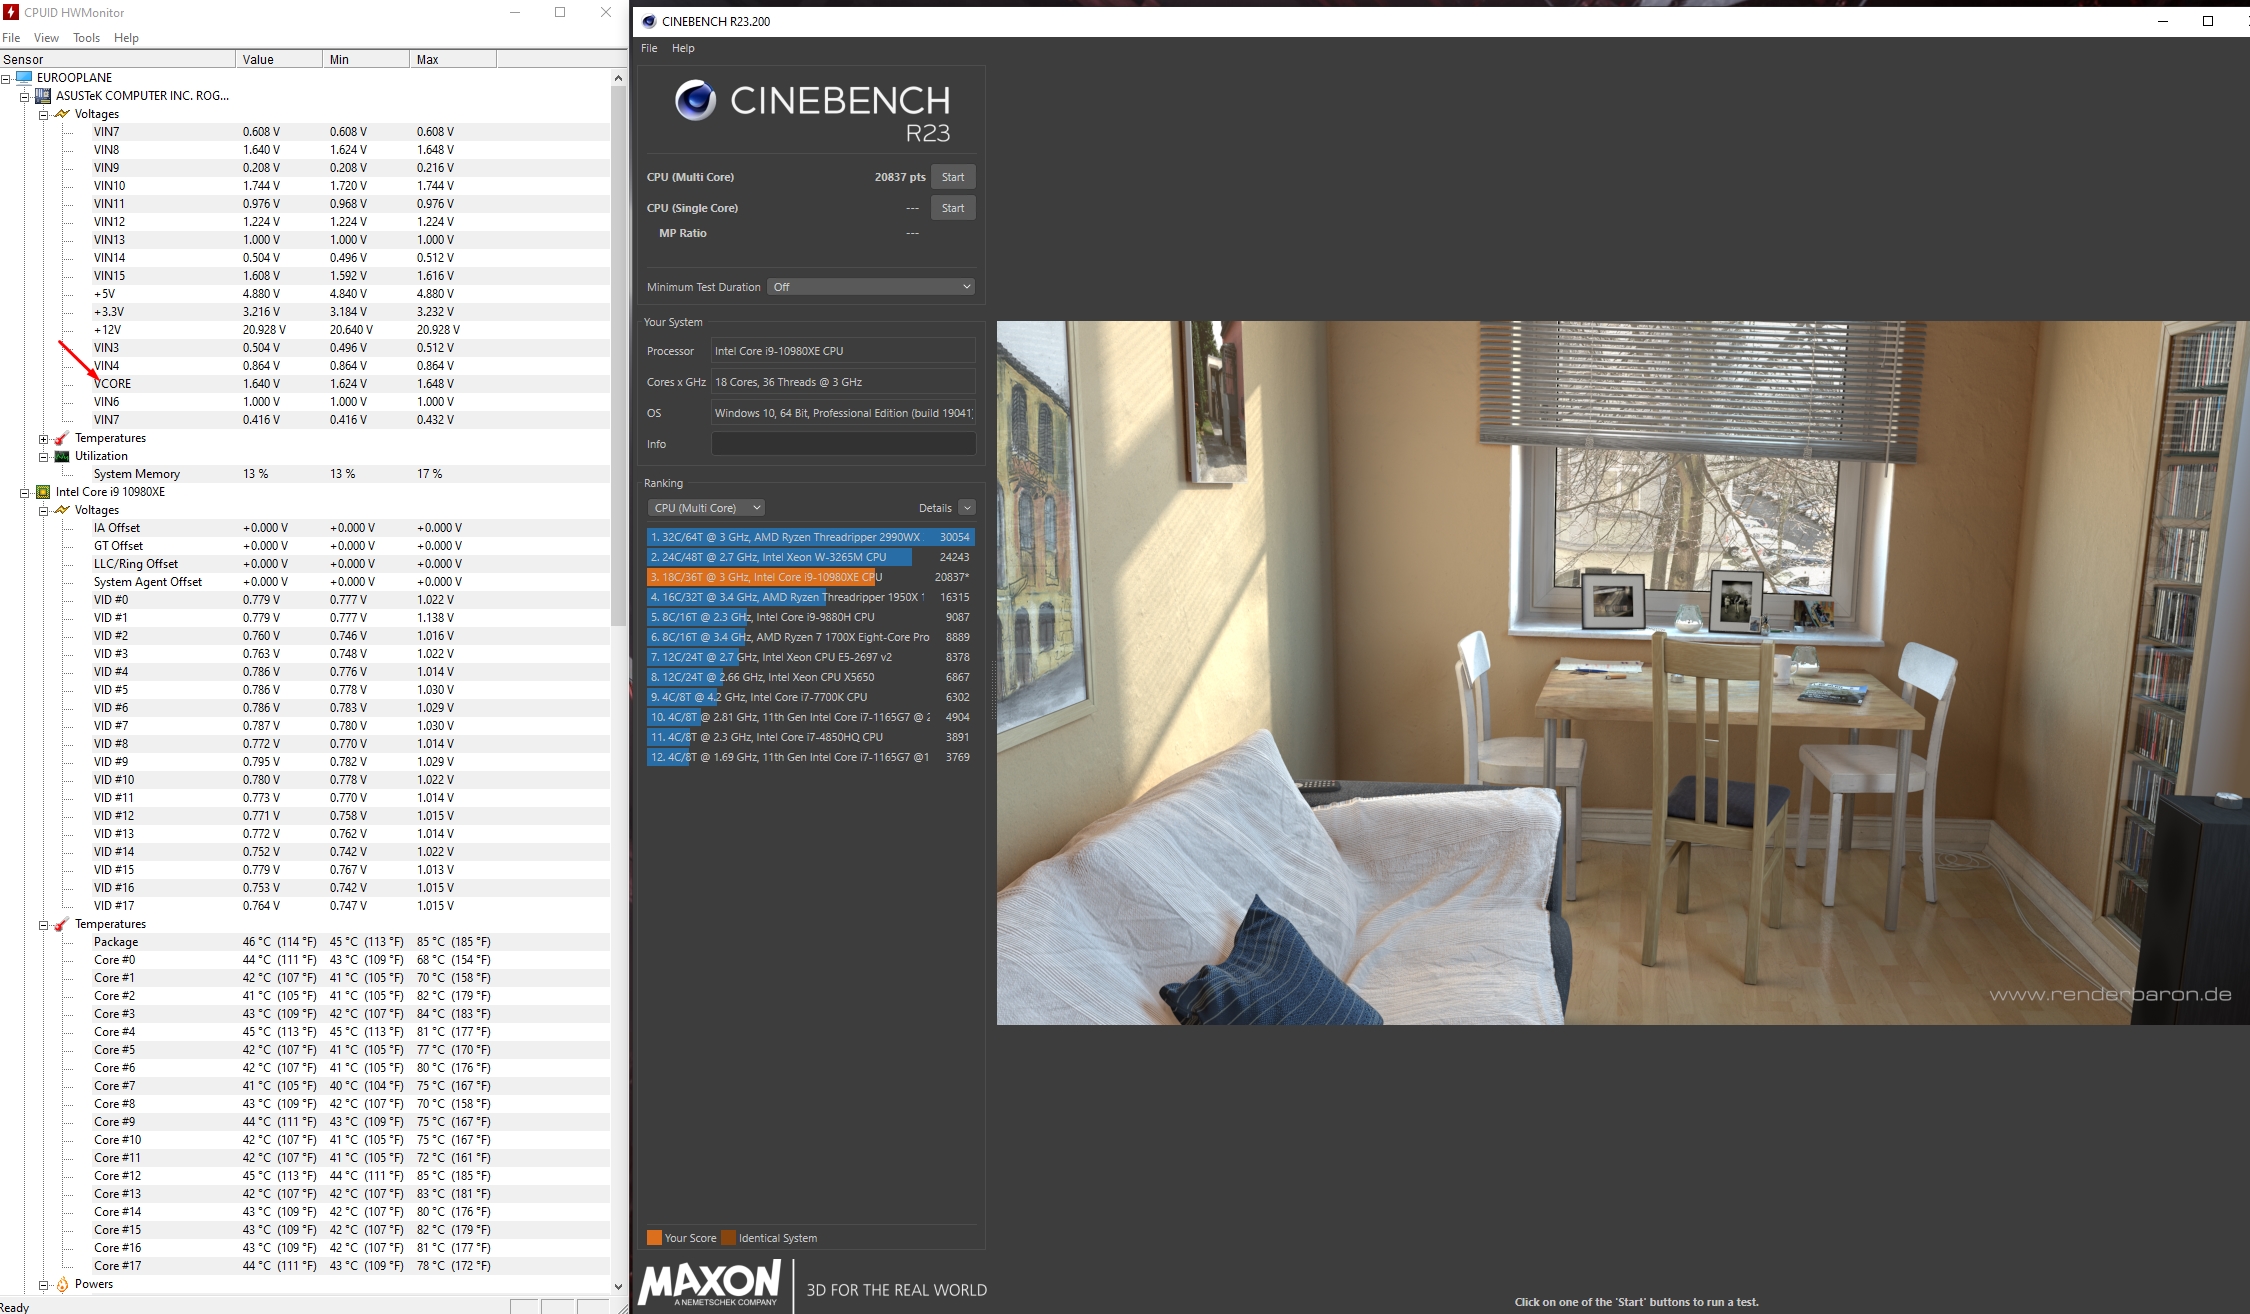
Task: Click the Powers flame icon
Action: [x=62, y=1284]
